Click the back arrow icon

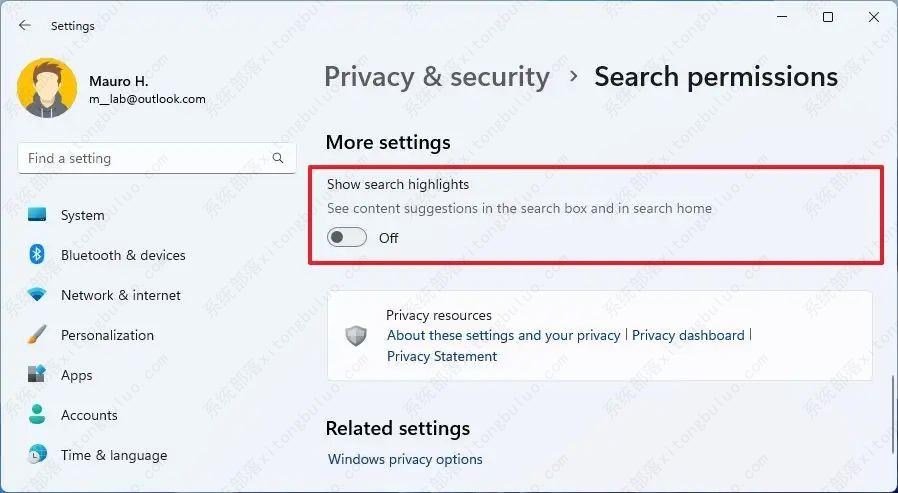[x=25, y=26]
